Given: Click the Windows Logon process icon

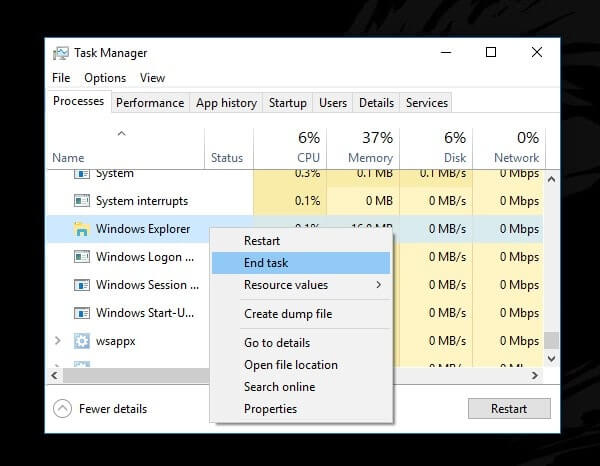Looking at the screenshot, I should click(82, 257).
